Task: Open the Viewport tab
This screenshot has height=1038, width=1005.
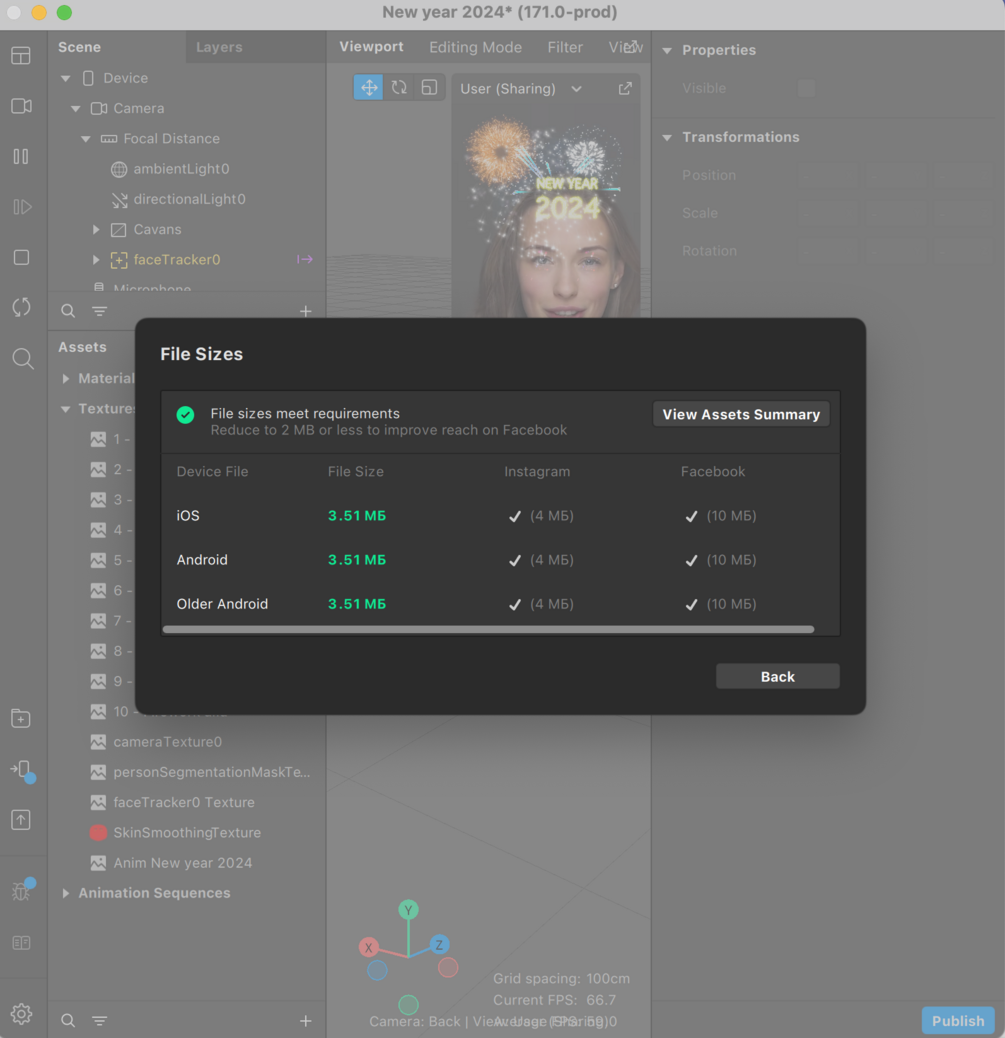Action: (x=371, y=46)
